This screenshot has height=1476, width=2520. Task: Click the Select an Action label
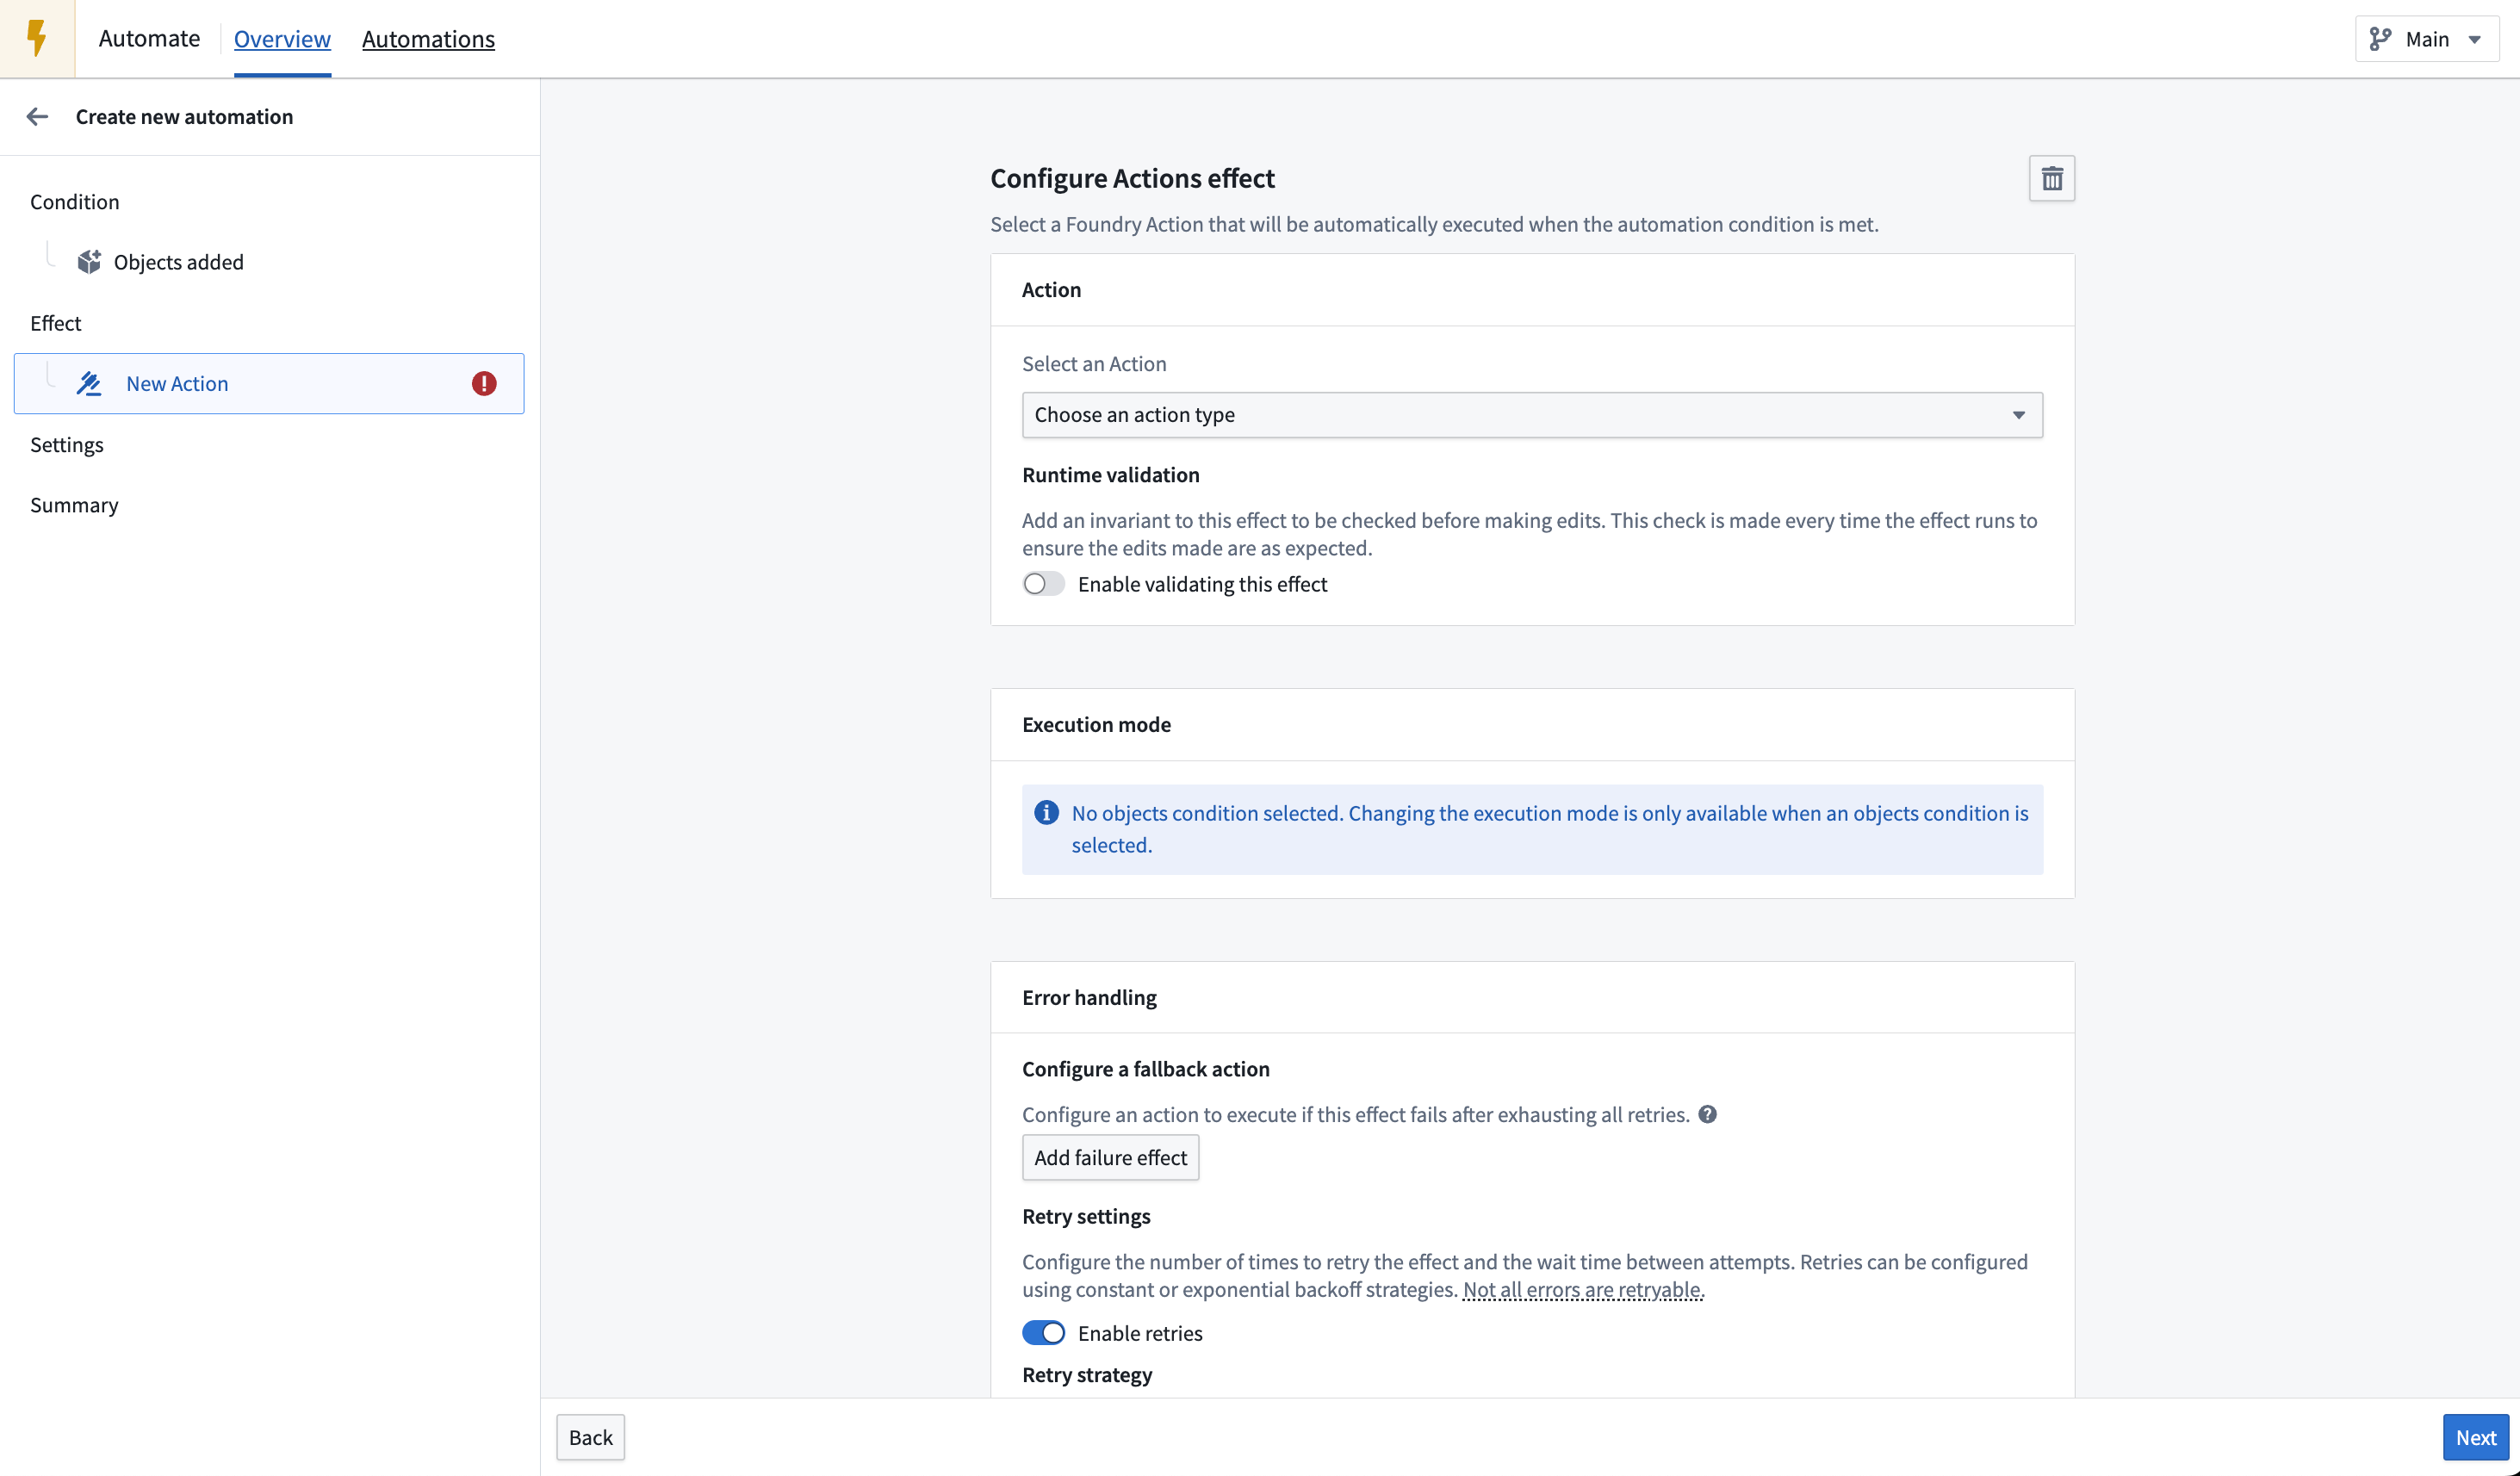1094,364
